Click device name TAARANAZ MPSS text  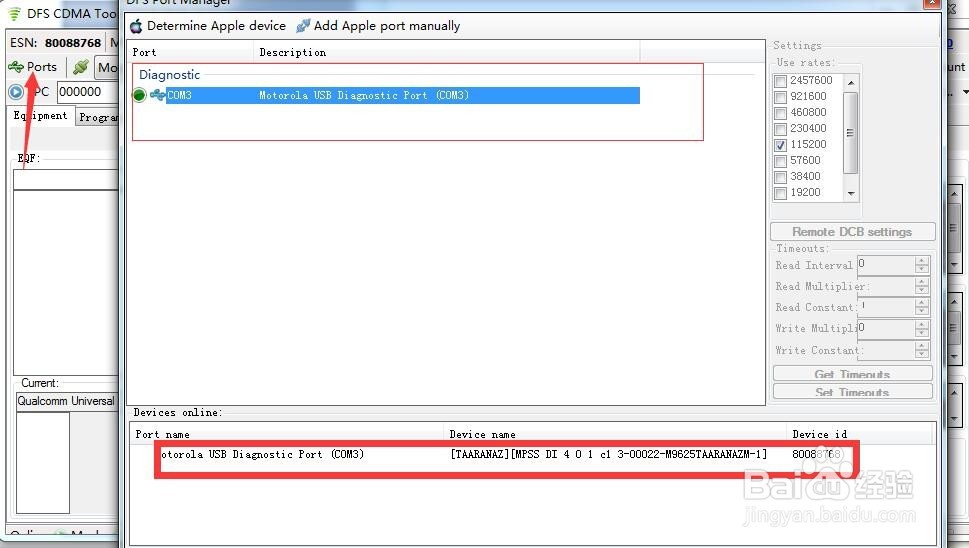609,455
